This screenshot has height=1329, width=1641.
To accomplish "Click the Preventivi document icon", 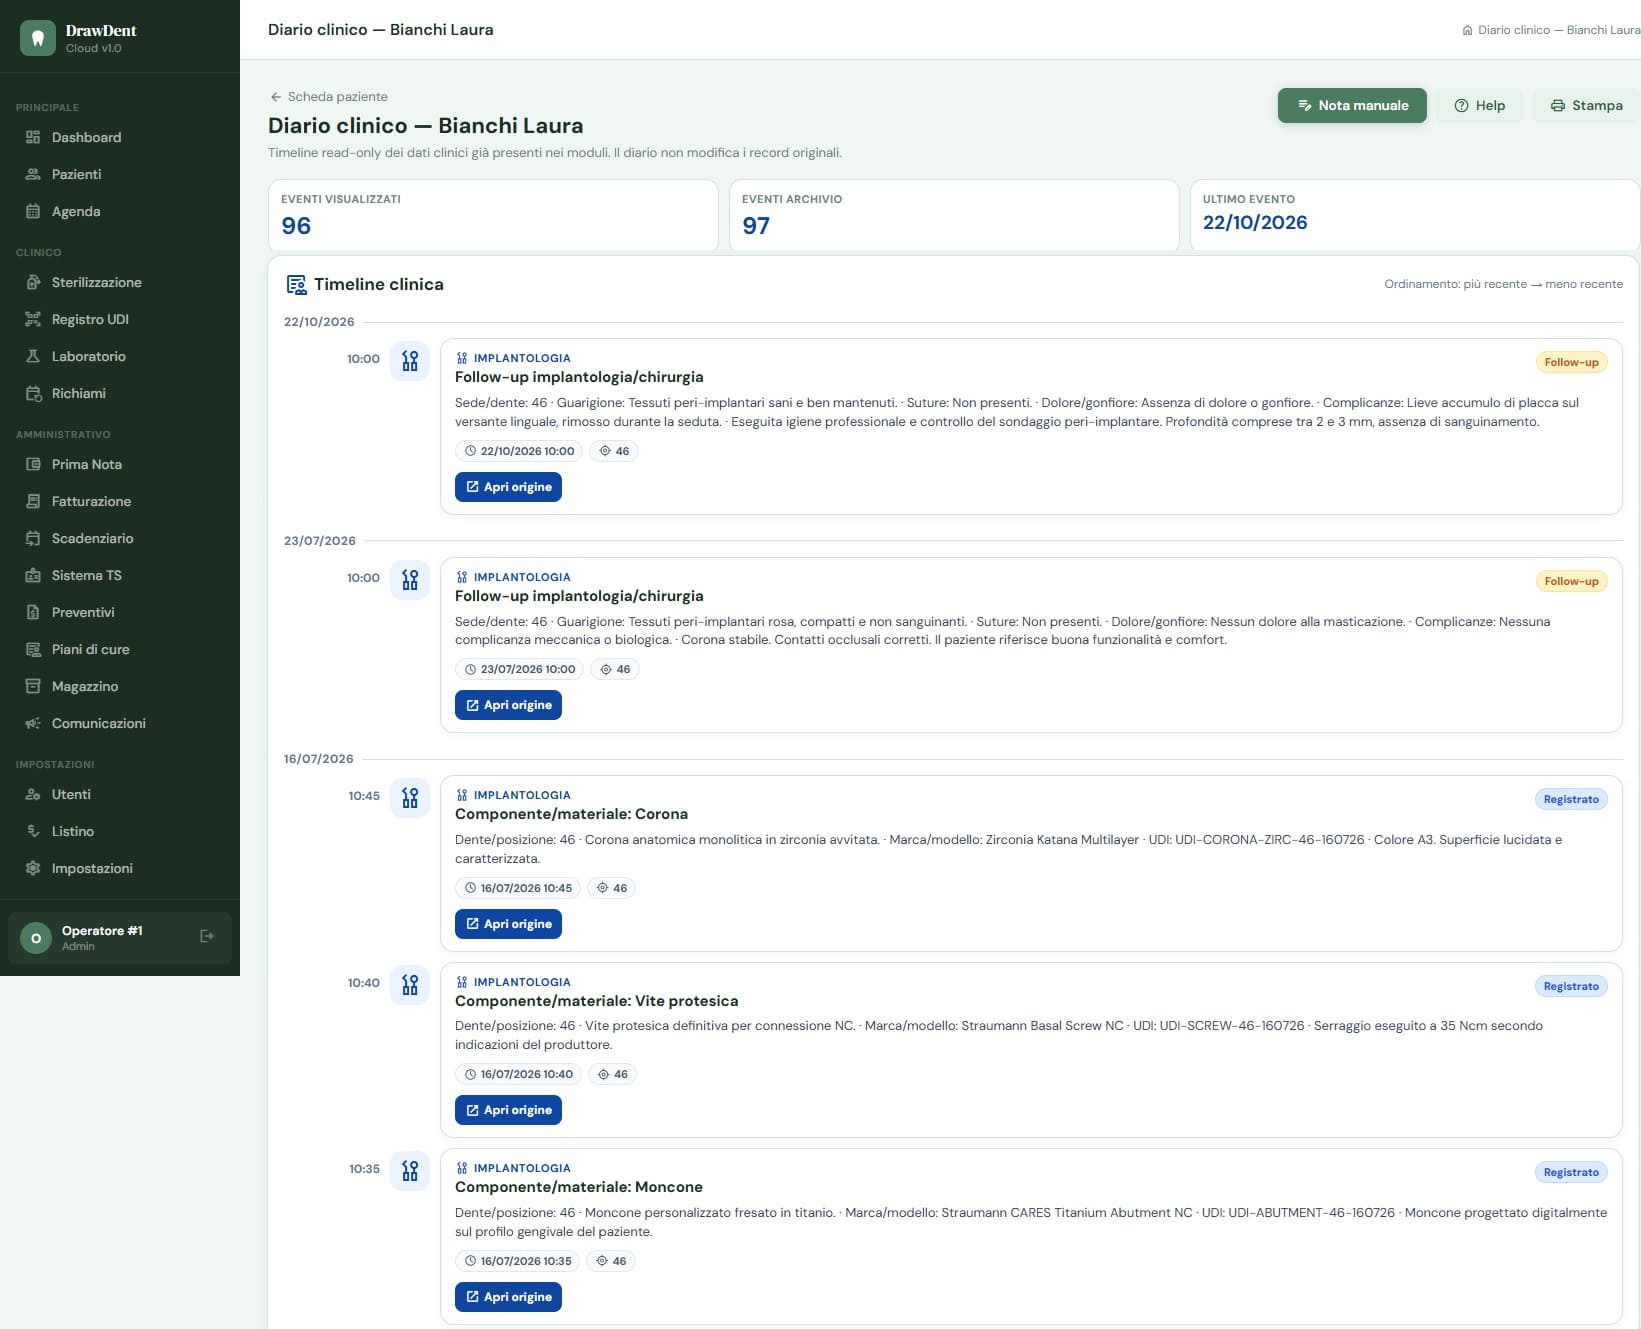I will click(33, 612).
